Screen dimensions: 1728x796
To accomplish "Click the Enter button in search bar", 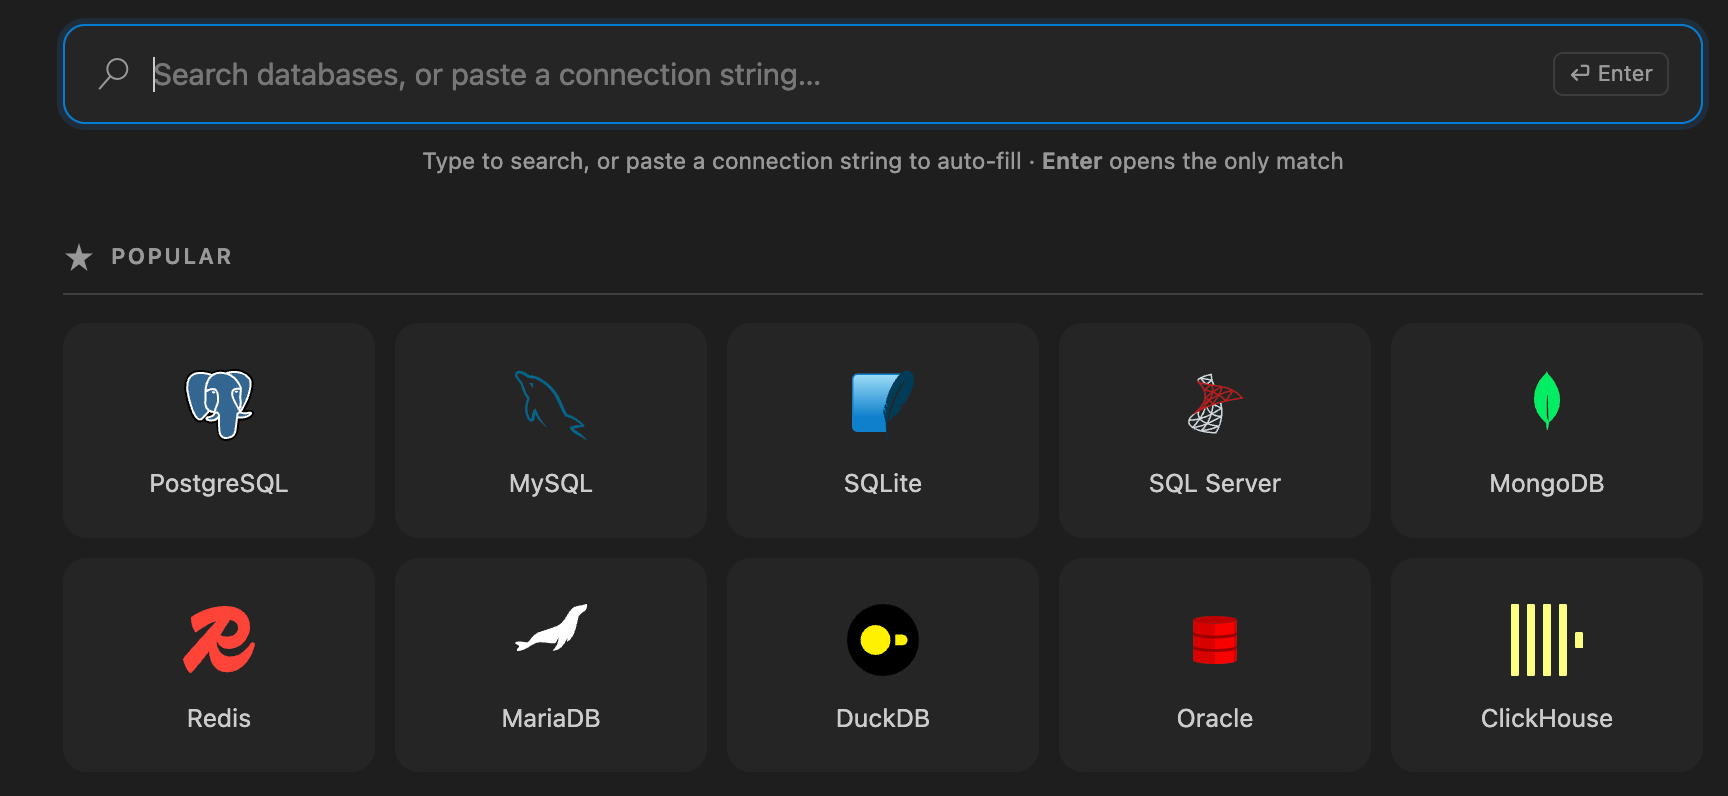I will [x=1611, y=74].
